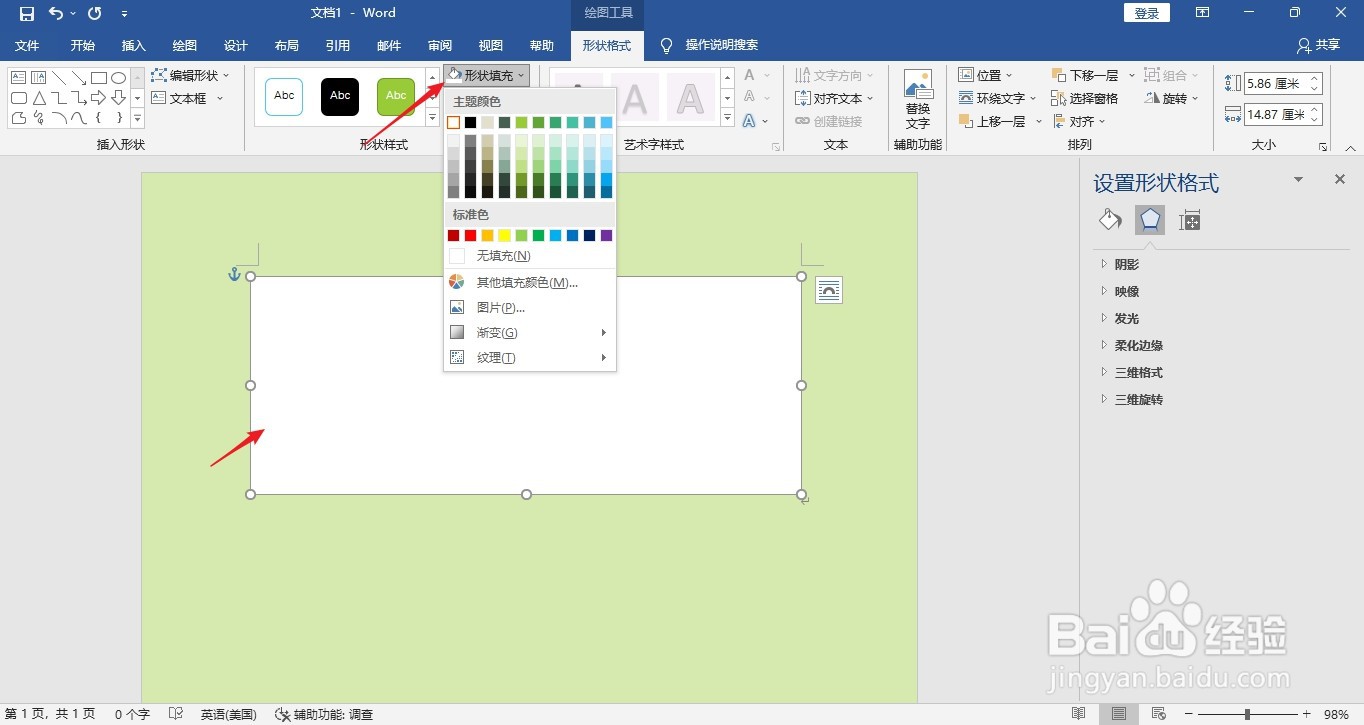Select the triangle shape in gallery
The width and height of the screenshot is (1364, 725).
(38, 97)
